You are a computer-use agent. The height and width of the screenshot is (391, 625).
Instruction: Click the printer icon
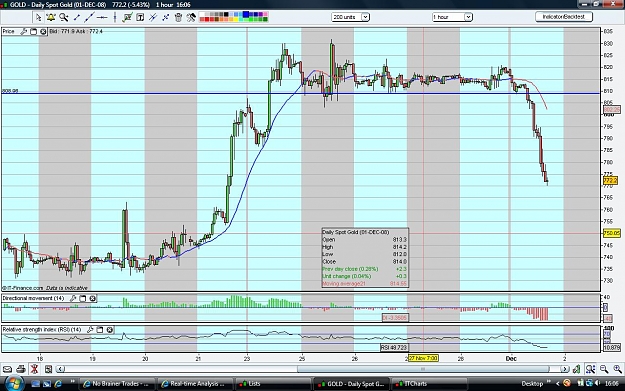tap(21, 369)
